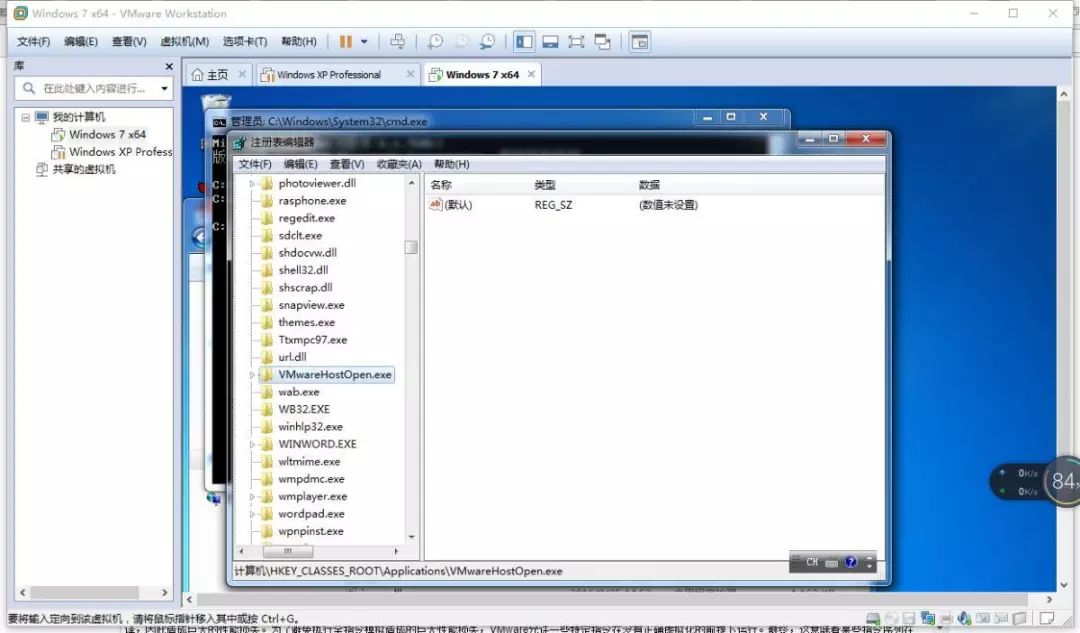Select the shell32.dll registry key
This screenshot has width=1080, height=633.
302,270
